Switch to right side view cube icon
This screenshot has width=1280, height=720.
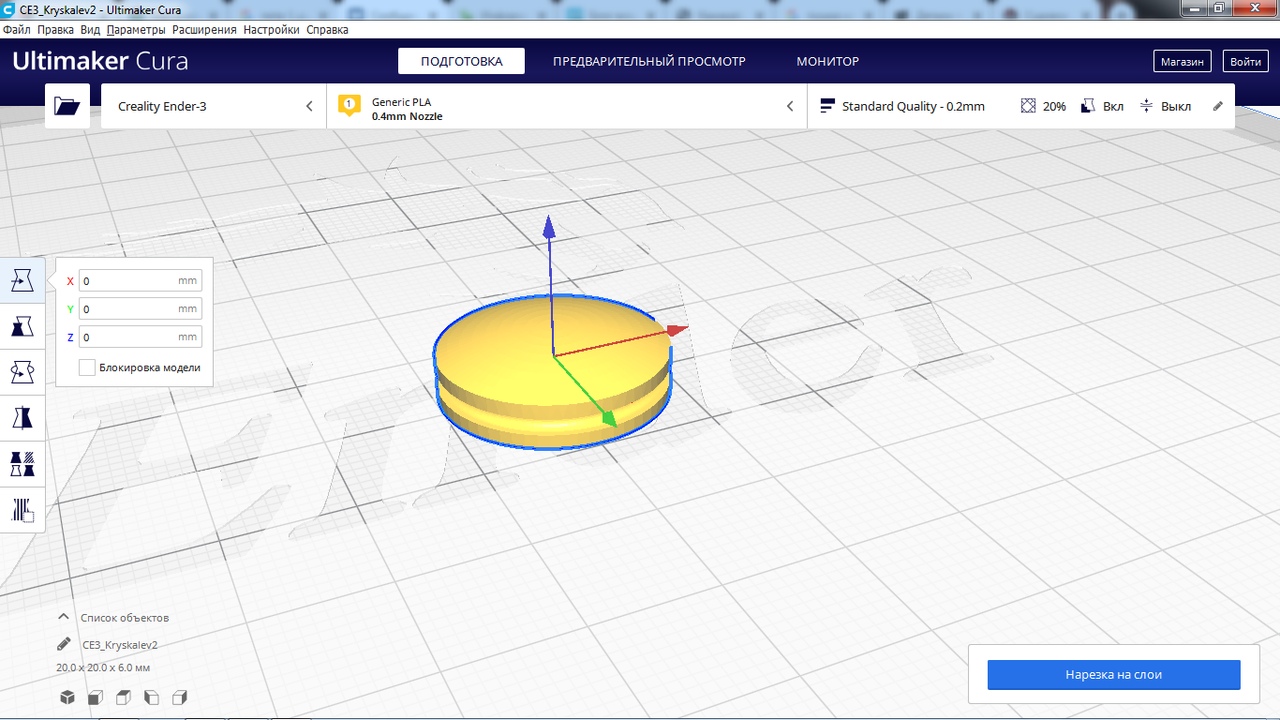tap(180, 697)
